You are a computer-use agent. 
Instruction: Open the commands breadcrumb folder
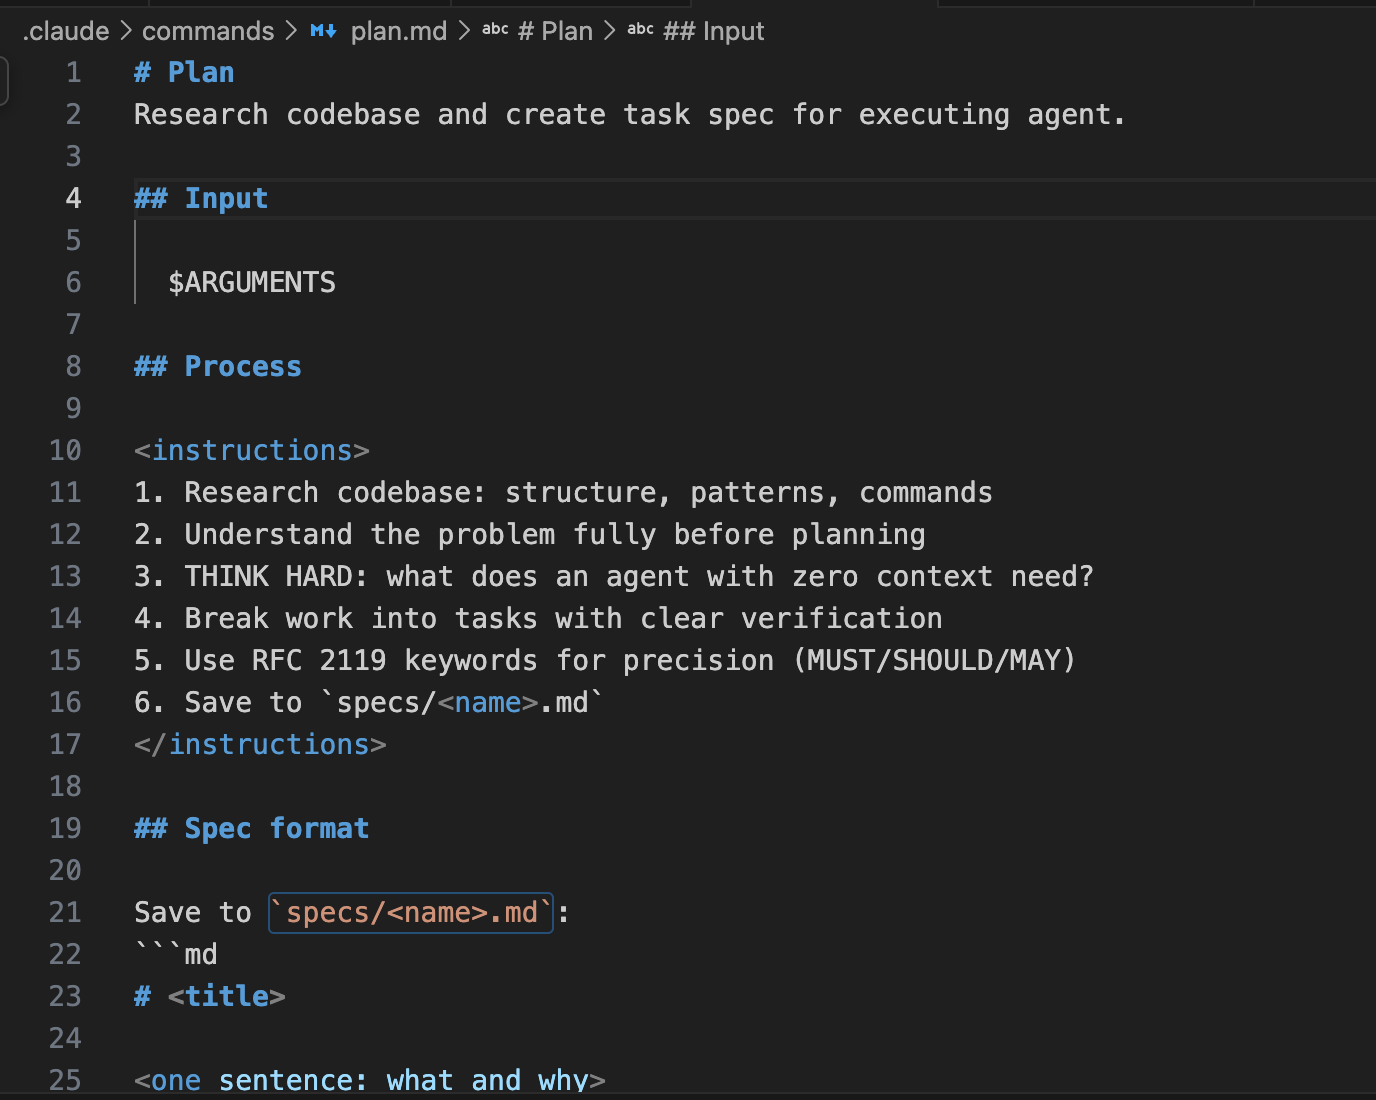coord(208,31)
